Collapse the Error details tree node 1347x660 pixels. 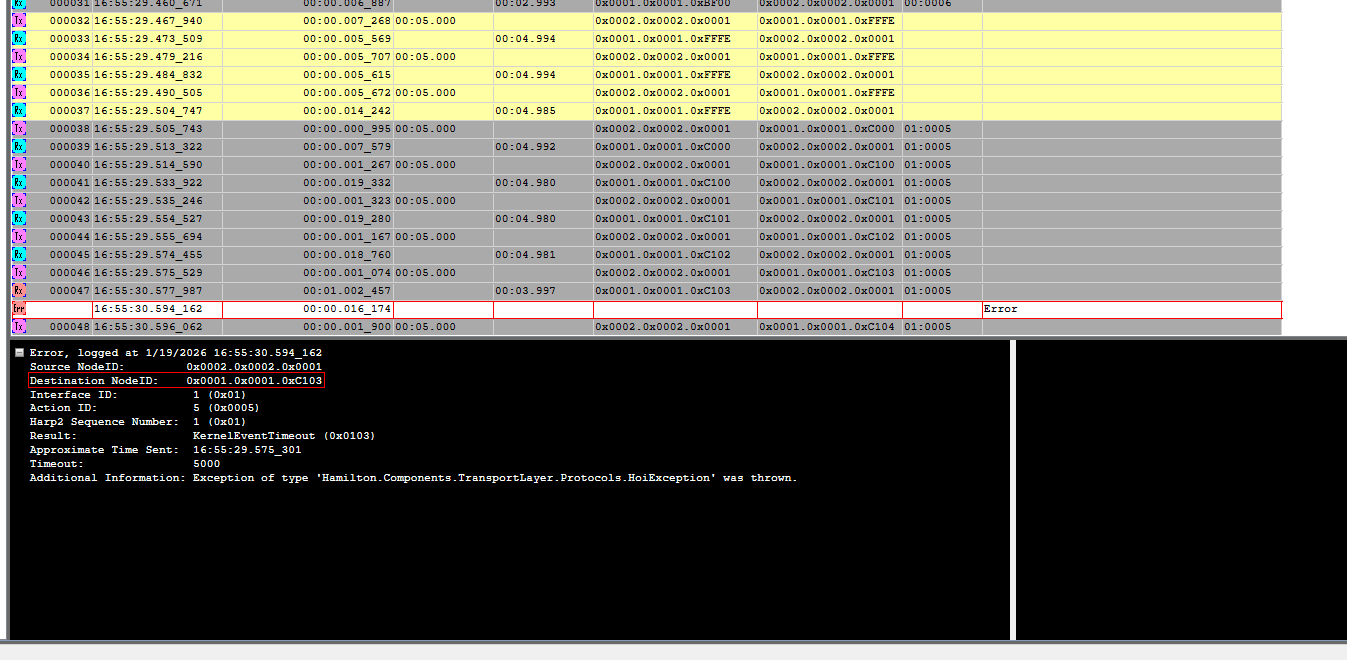point(19,353)
